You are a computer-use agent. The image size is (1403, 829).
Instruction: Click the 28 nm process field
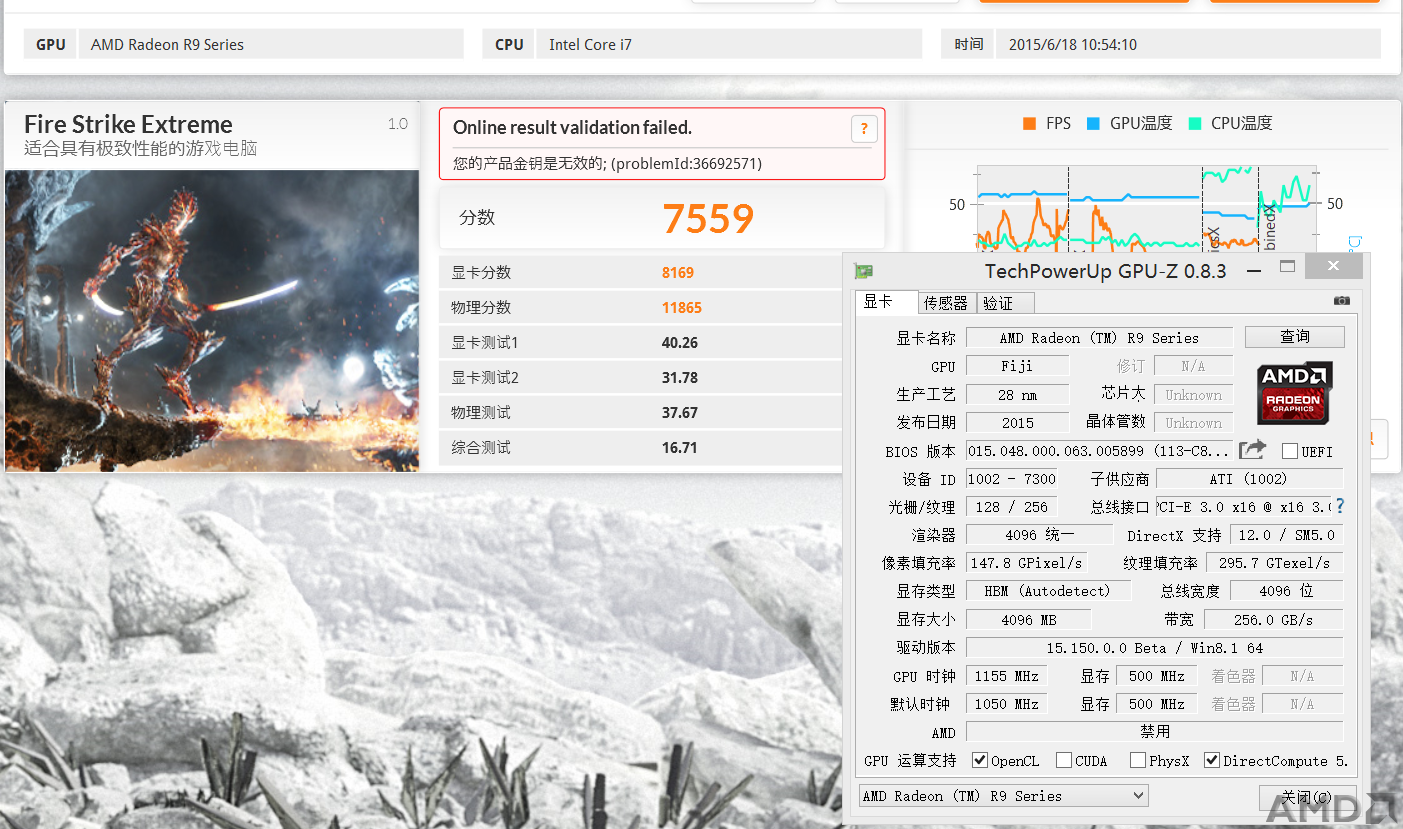(1017, 394)
